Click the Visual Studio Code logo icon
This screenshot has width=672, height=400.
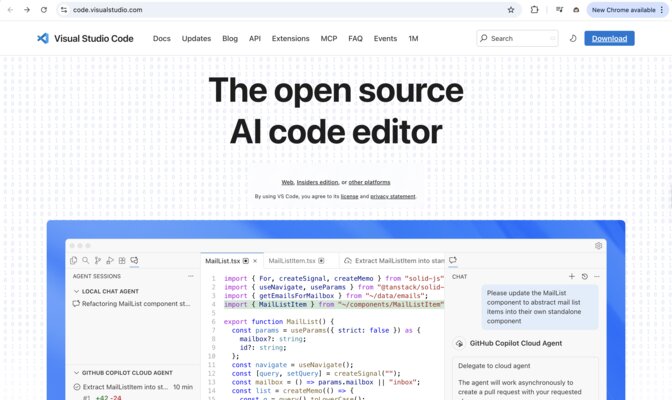coord(42,38)
